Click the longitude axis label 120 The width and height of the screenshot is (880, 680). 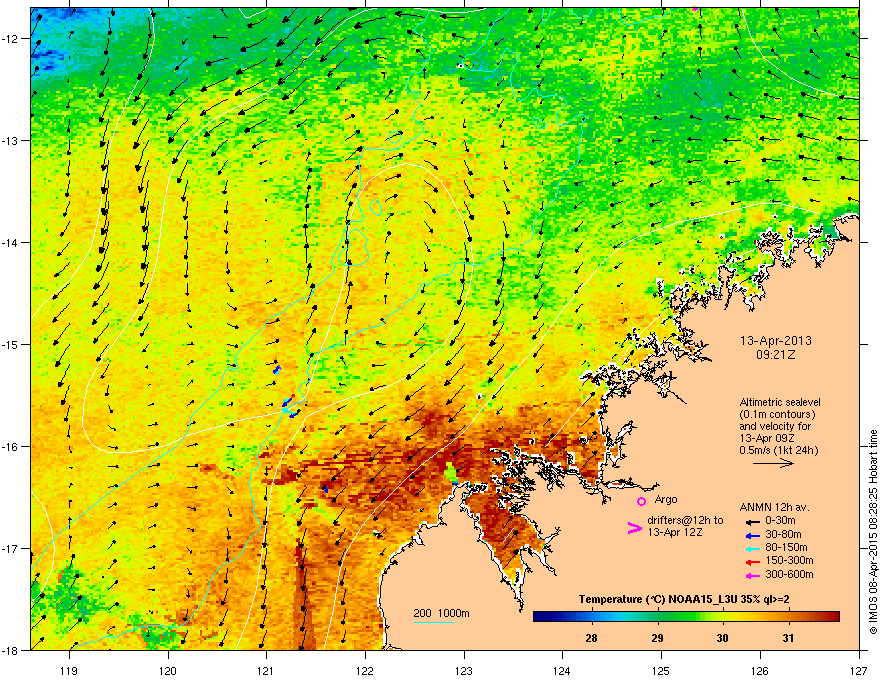pos(168,670)
